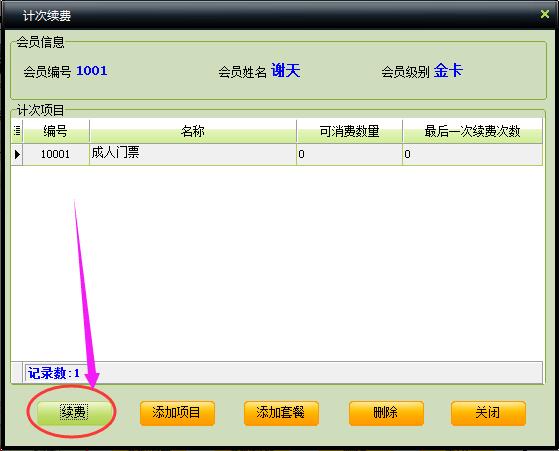This screenshot has width=559, height=451.
Task: Sort by the 名称 column header
Action: (x=193, y=131)
